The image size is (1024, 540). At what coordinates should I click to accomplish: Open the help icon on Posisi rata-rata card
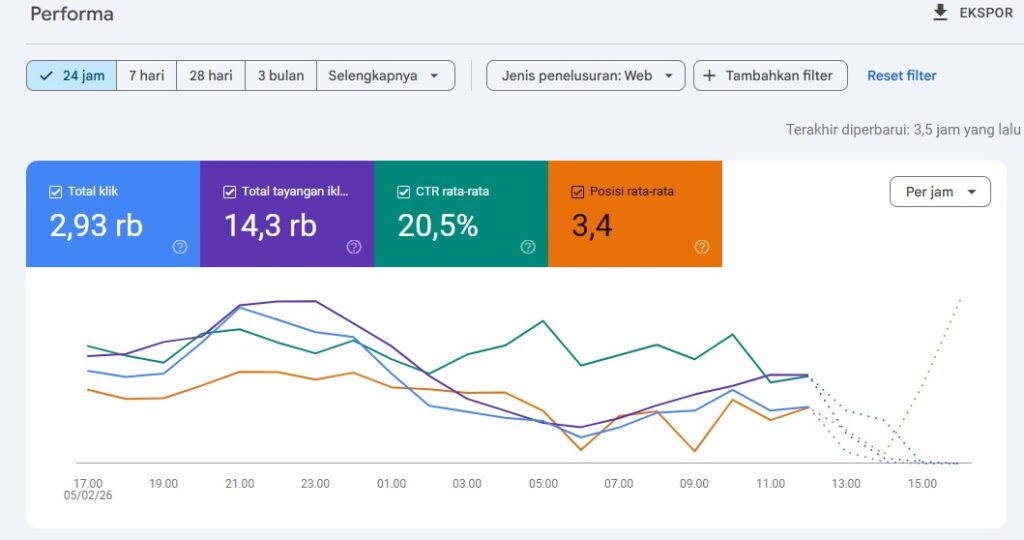701,247
